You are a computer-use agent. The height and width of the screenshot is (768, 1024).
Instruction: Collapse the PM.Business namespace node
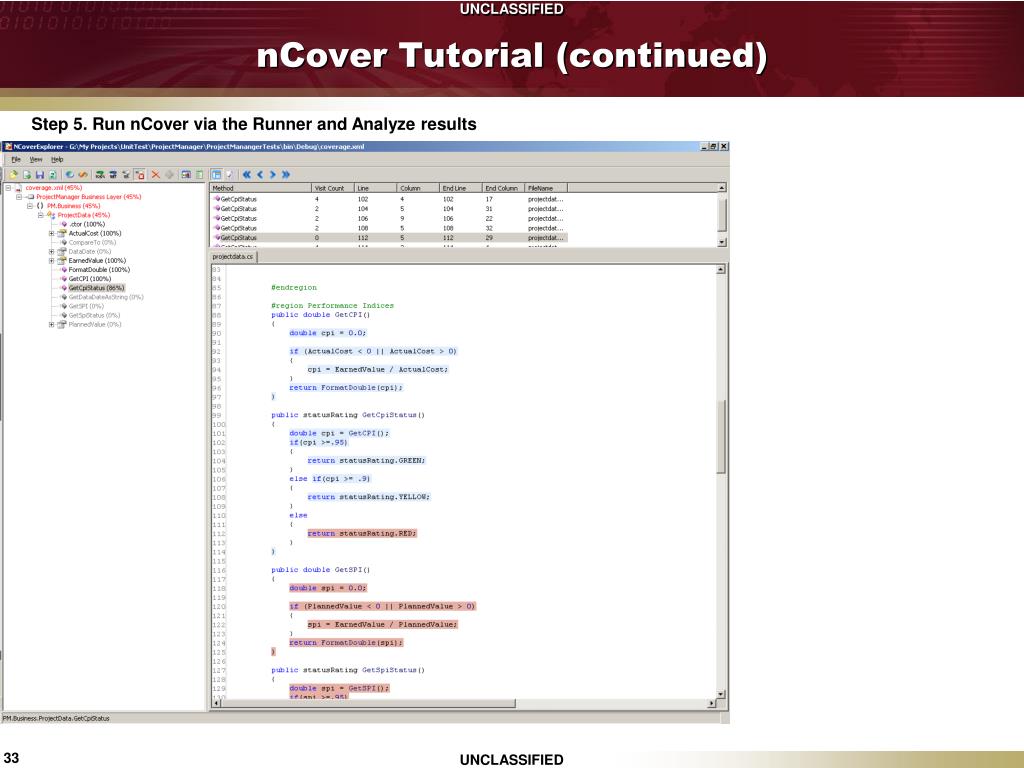click(30, 206)
